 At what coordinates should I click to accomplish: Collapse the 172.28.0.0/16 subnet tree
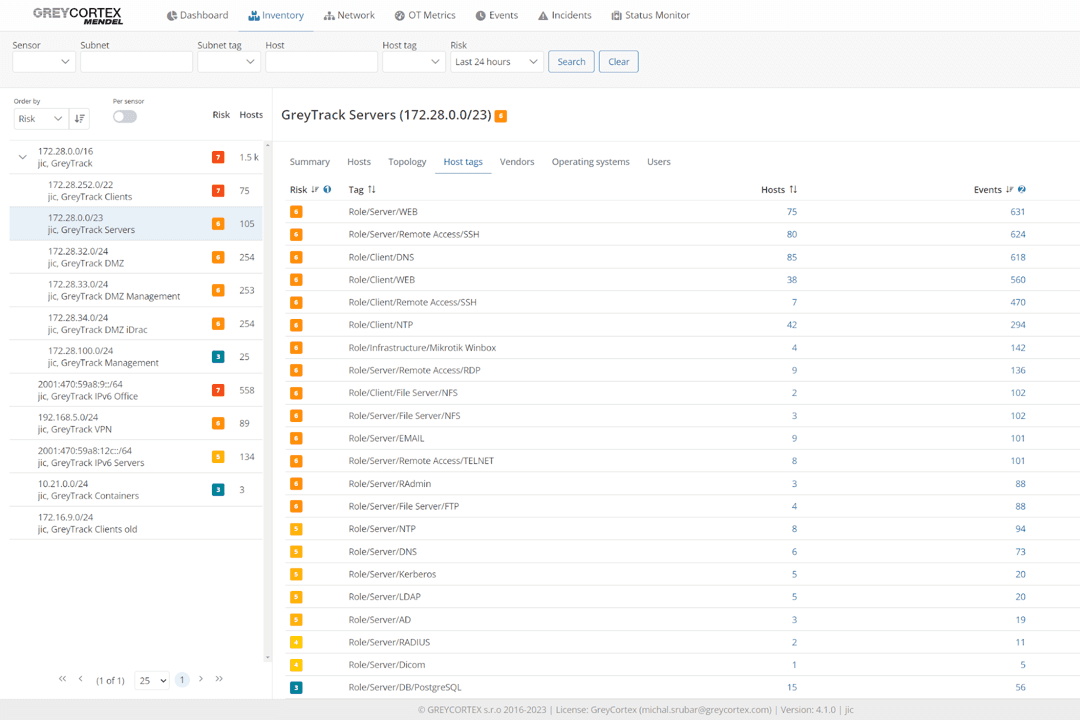pyautogui.click(x=23, y=157)
